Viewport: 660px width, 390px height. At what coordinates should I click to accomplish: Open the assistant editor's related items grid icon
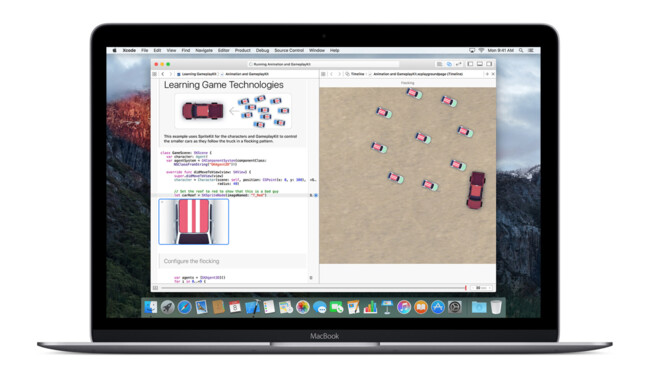[323, 74]
